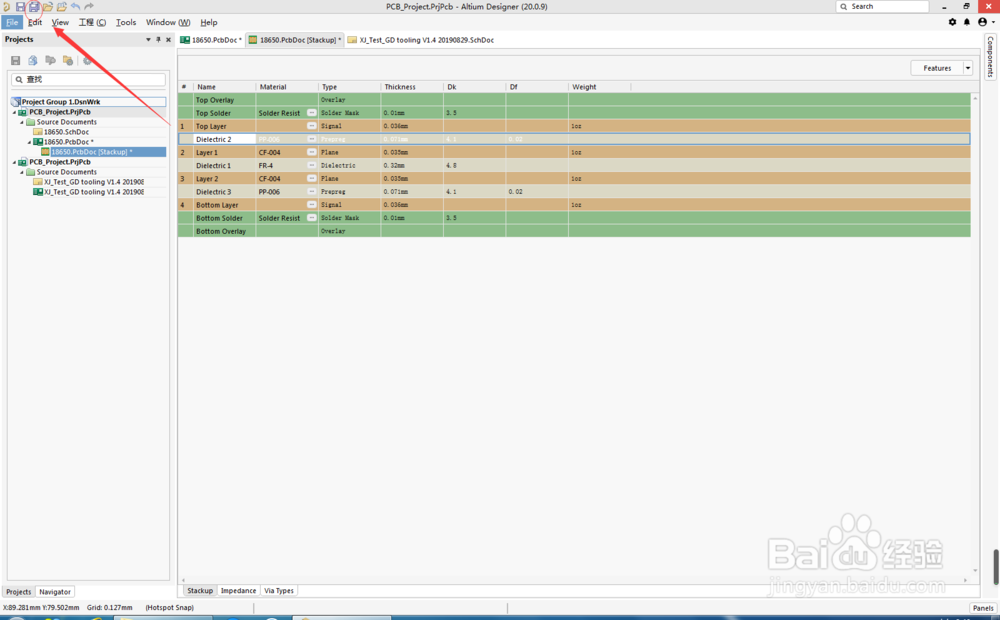Open preferences via the top-right gear icon

click(x=952, y=22)
